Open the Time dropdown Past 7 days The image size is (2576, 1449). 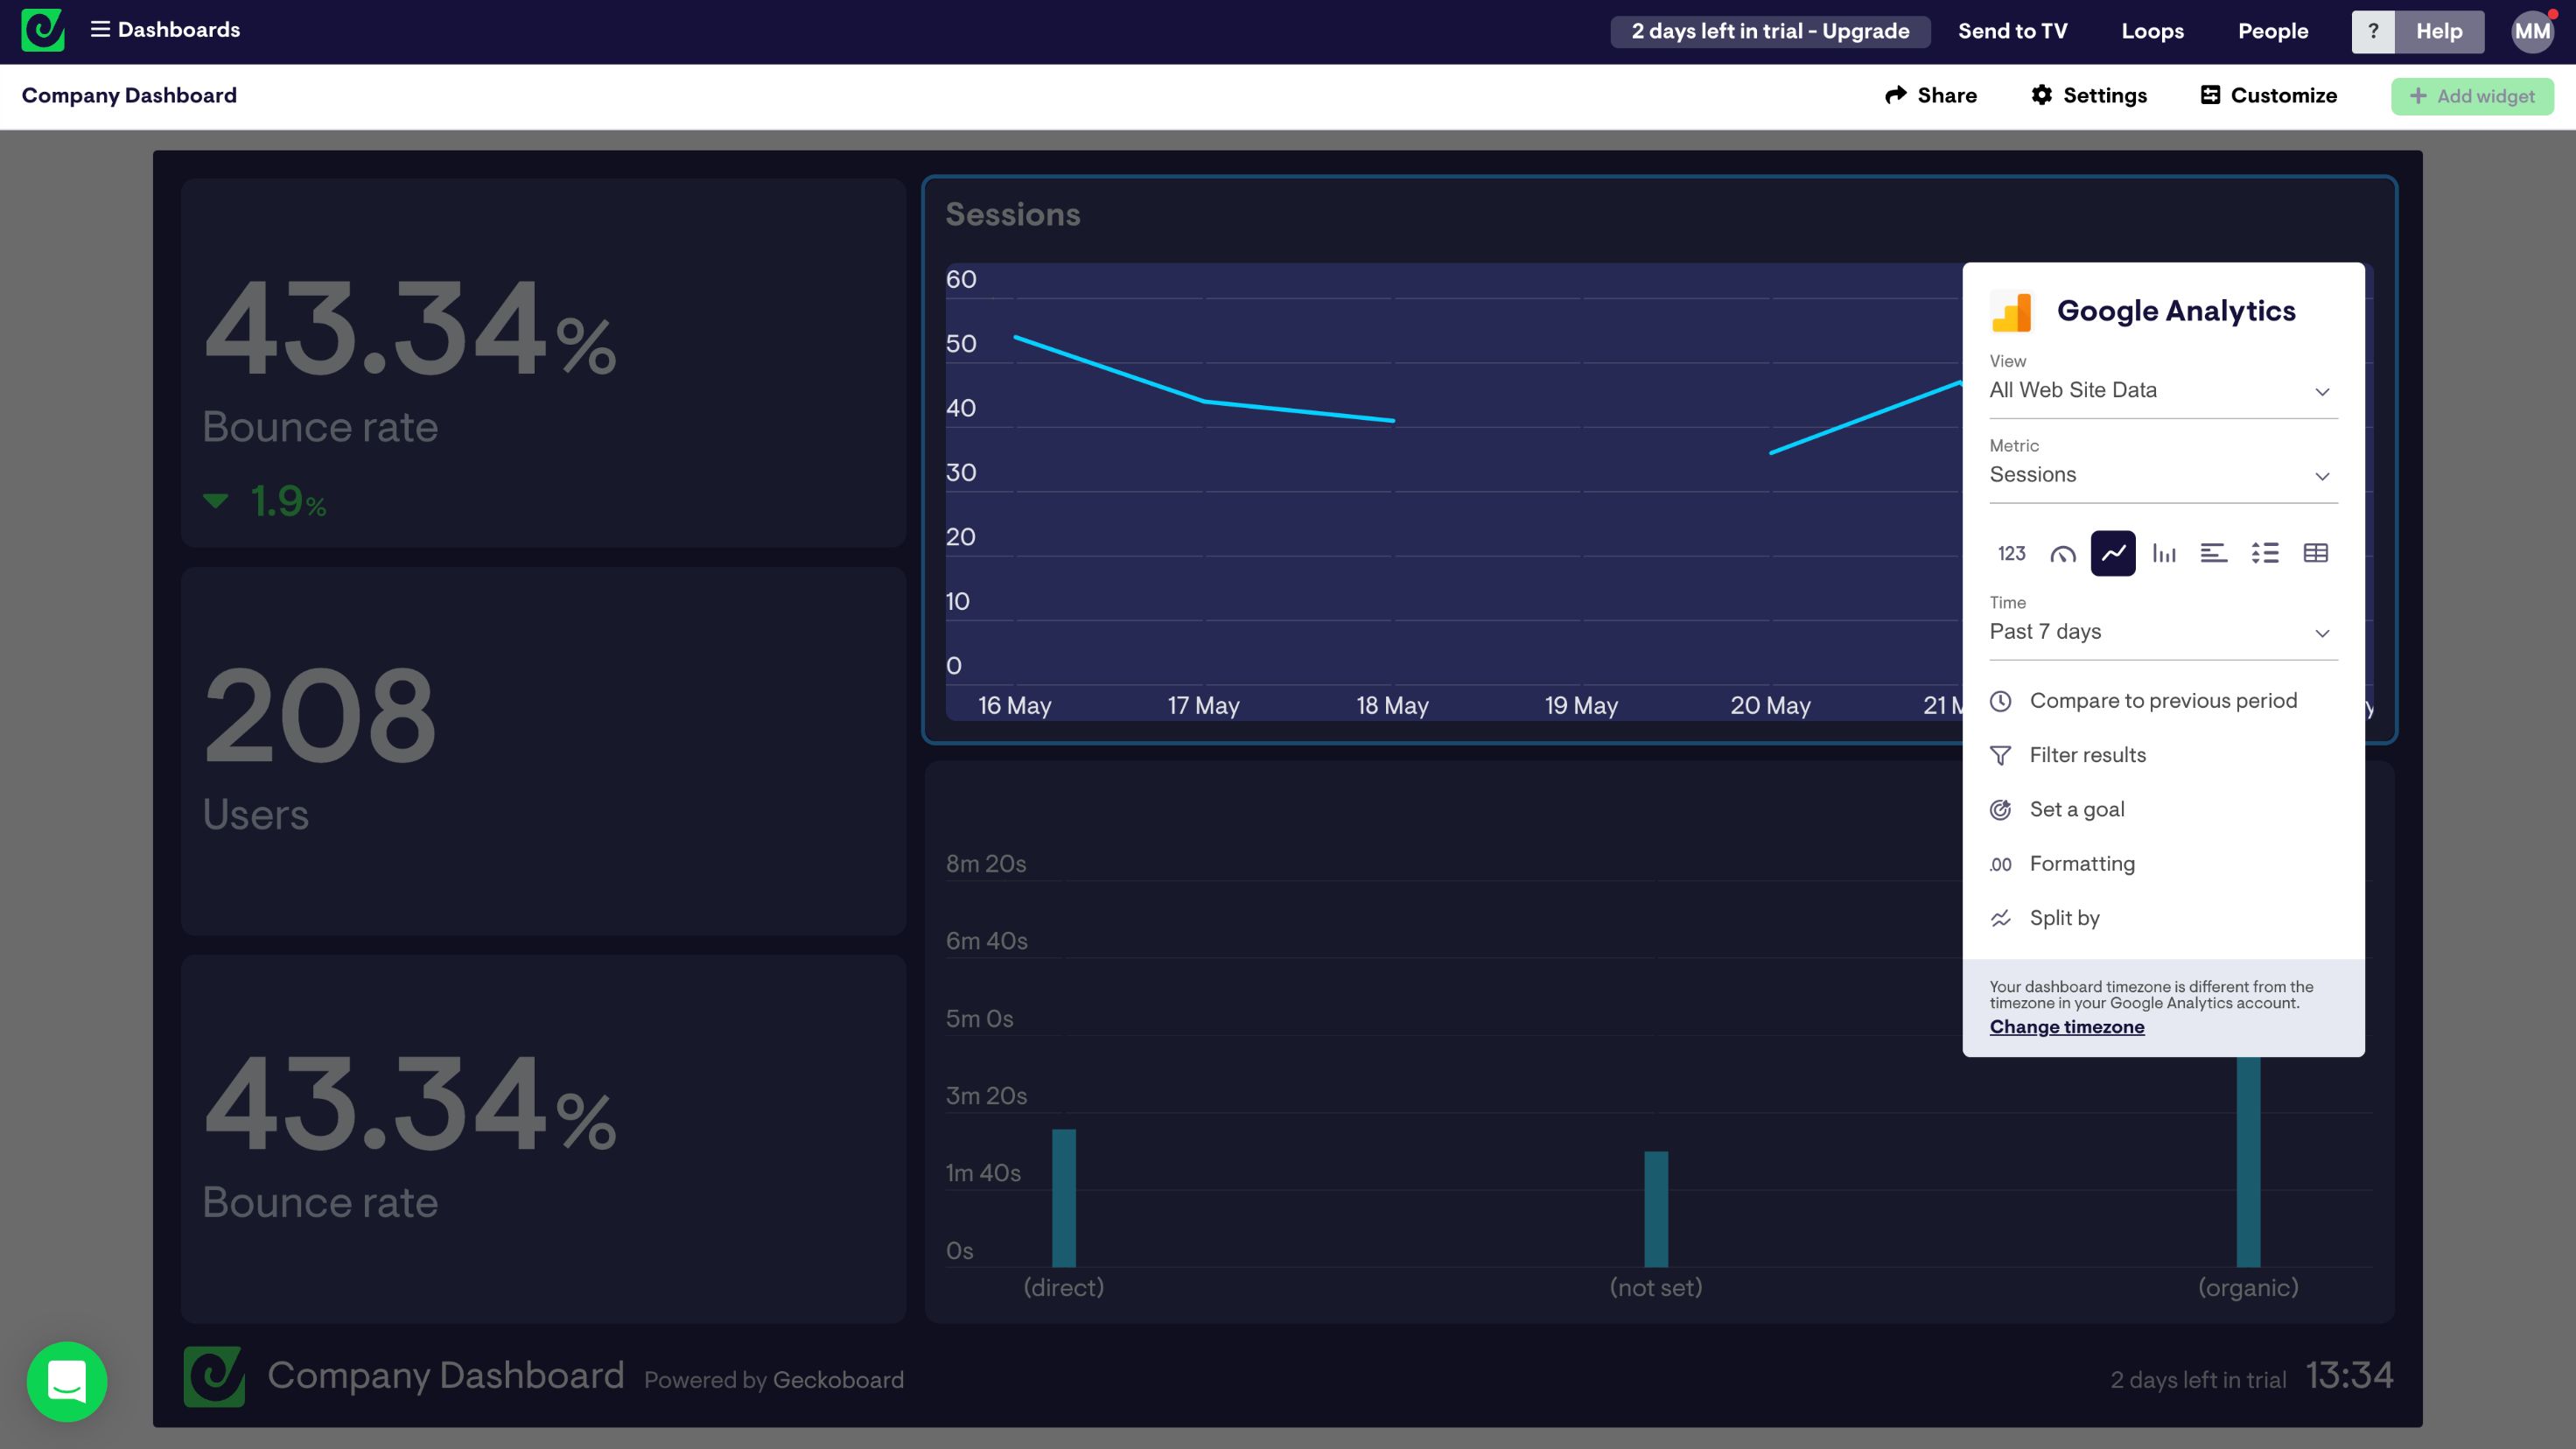pyautogui.click(x=2163, y=632)
